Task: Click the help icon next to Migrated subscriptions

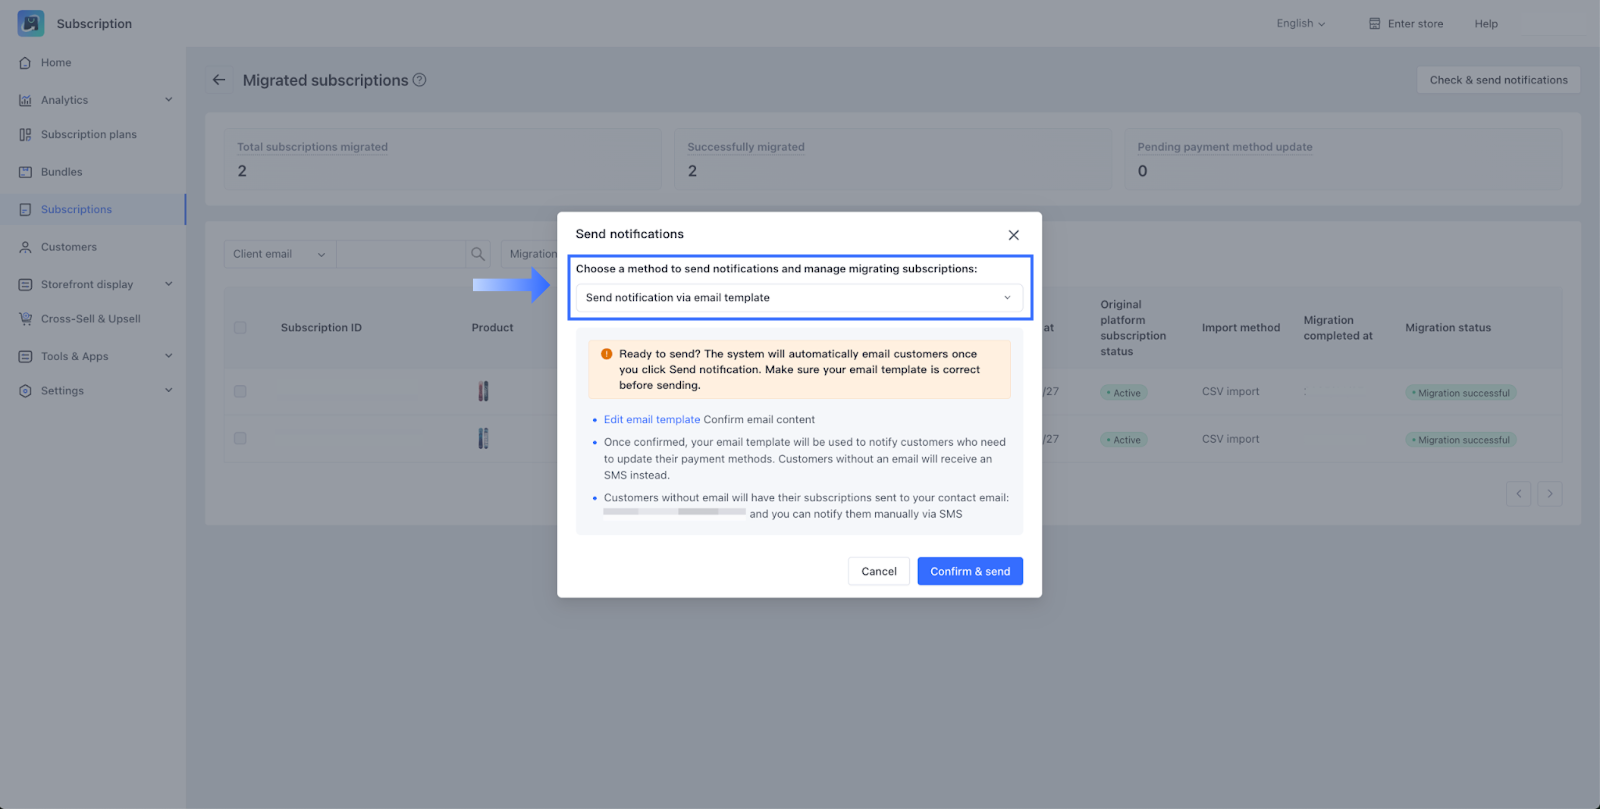Action: [x=420, y=80]
